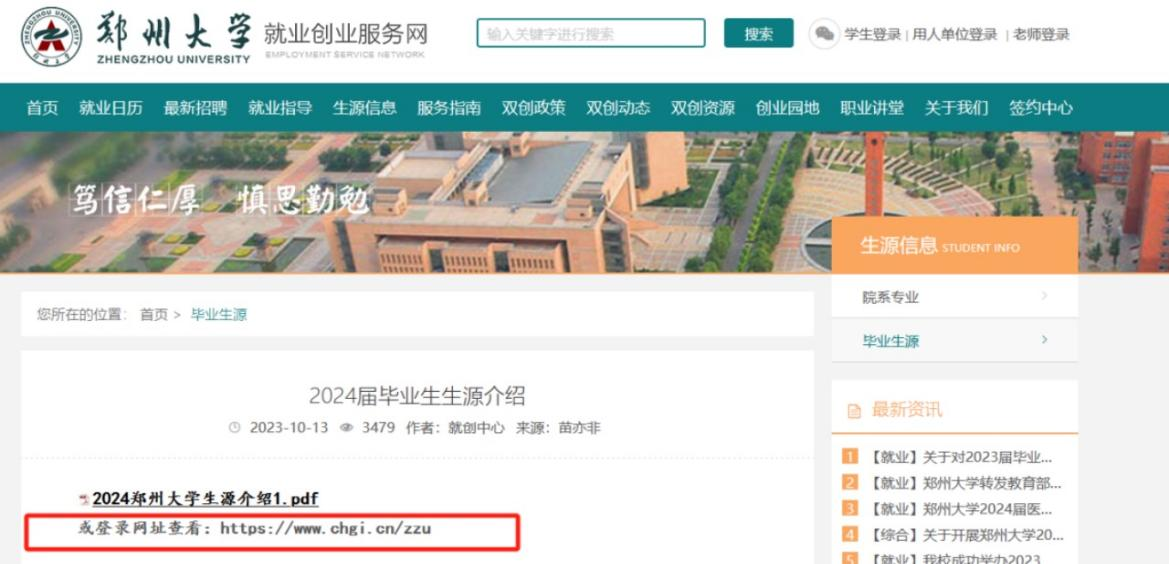This screenshot has height=564, width=1169.
Task: Select 双创政策 in the navigation bar
Action: 533,108
